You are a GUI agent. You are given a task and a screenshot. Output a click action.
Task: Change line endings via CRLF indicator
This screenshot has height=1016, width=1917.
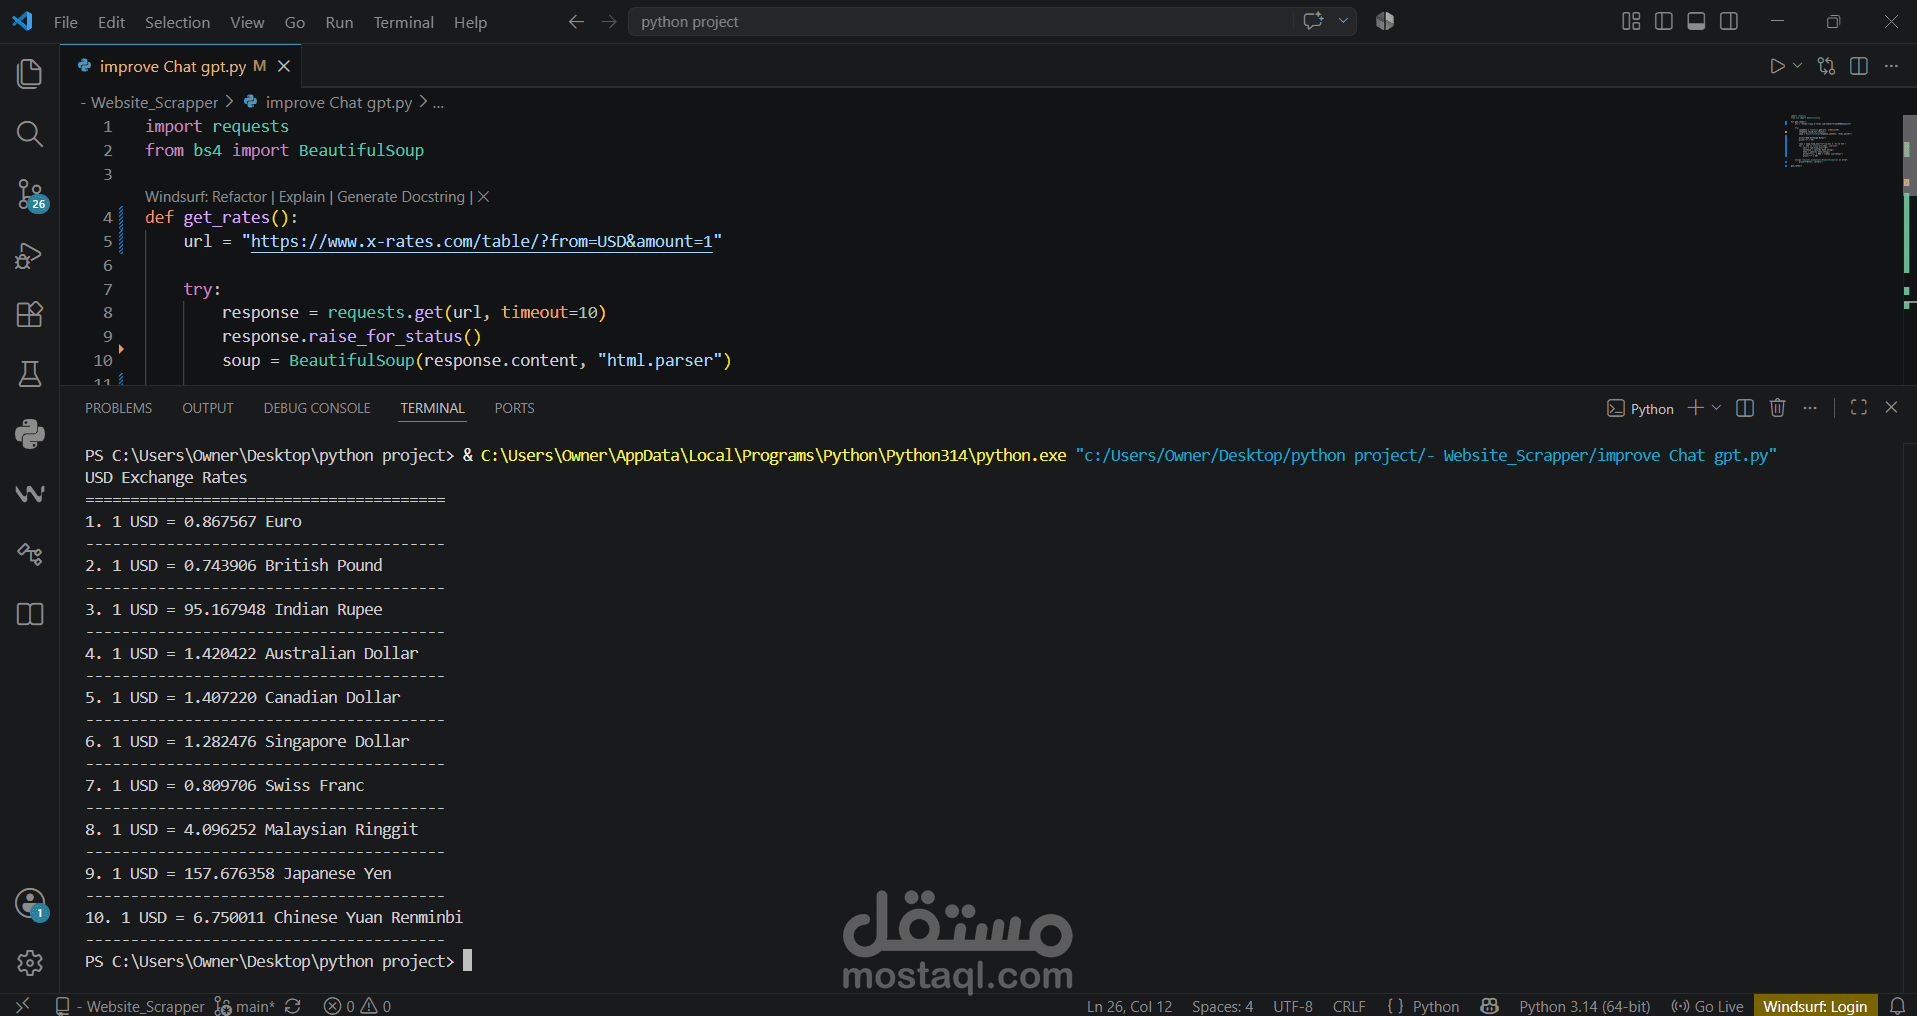click(1349, 1006)
